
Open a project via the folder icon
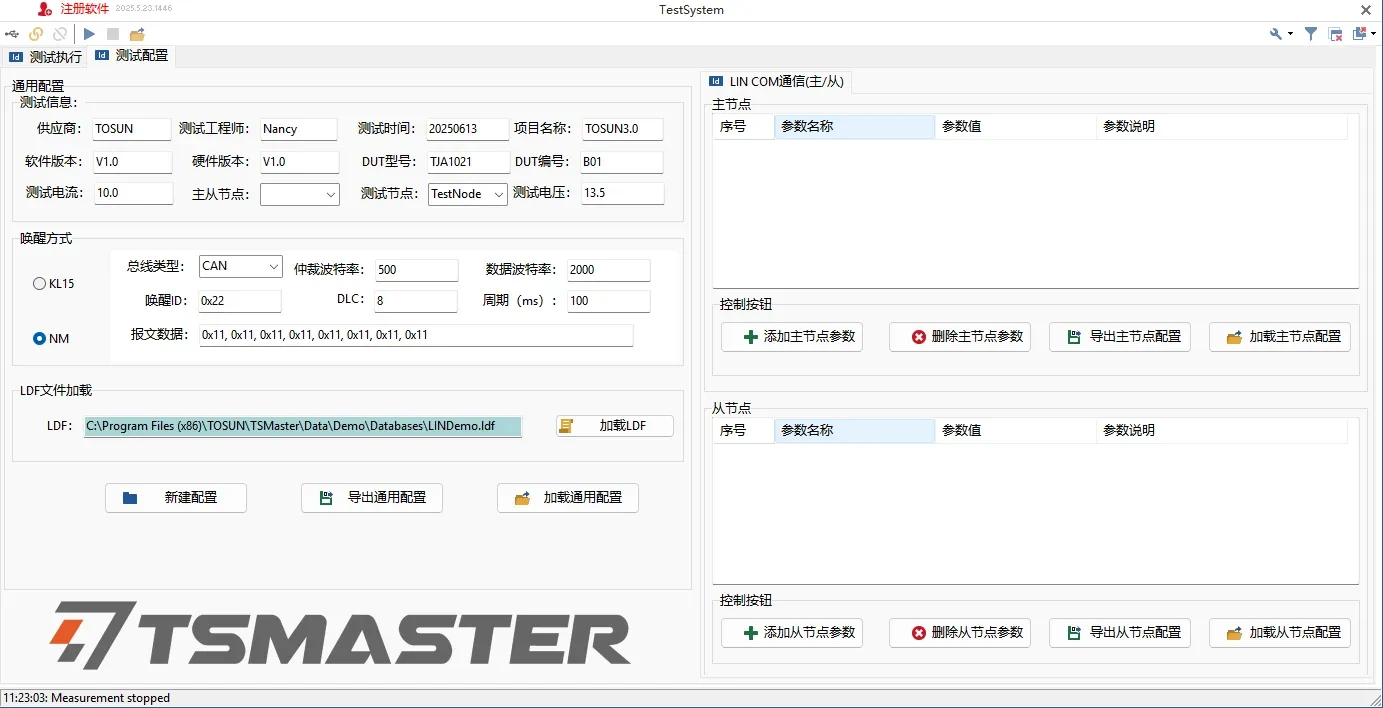[136, 33]
